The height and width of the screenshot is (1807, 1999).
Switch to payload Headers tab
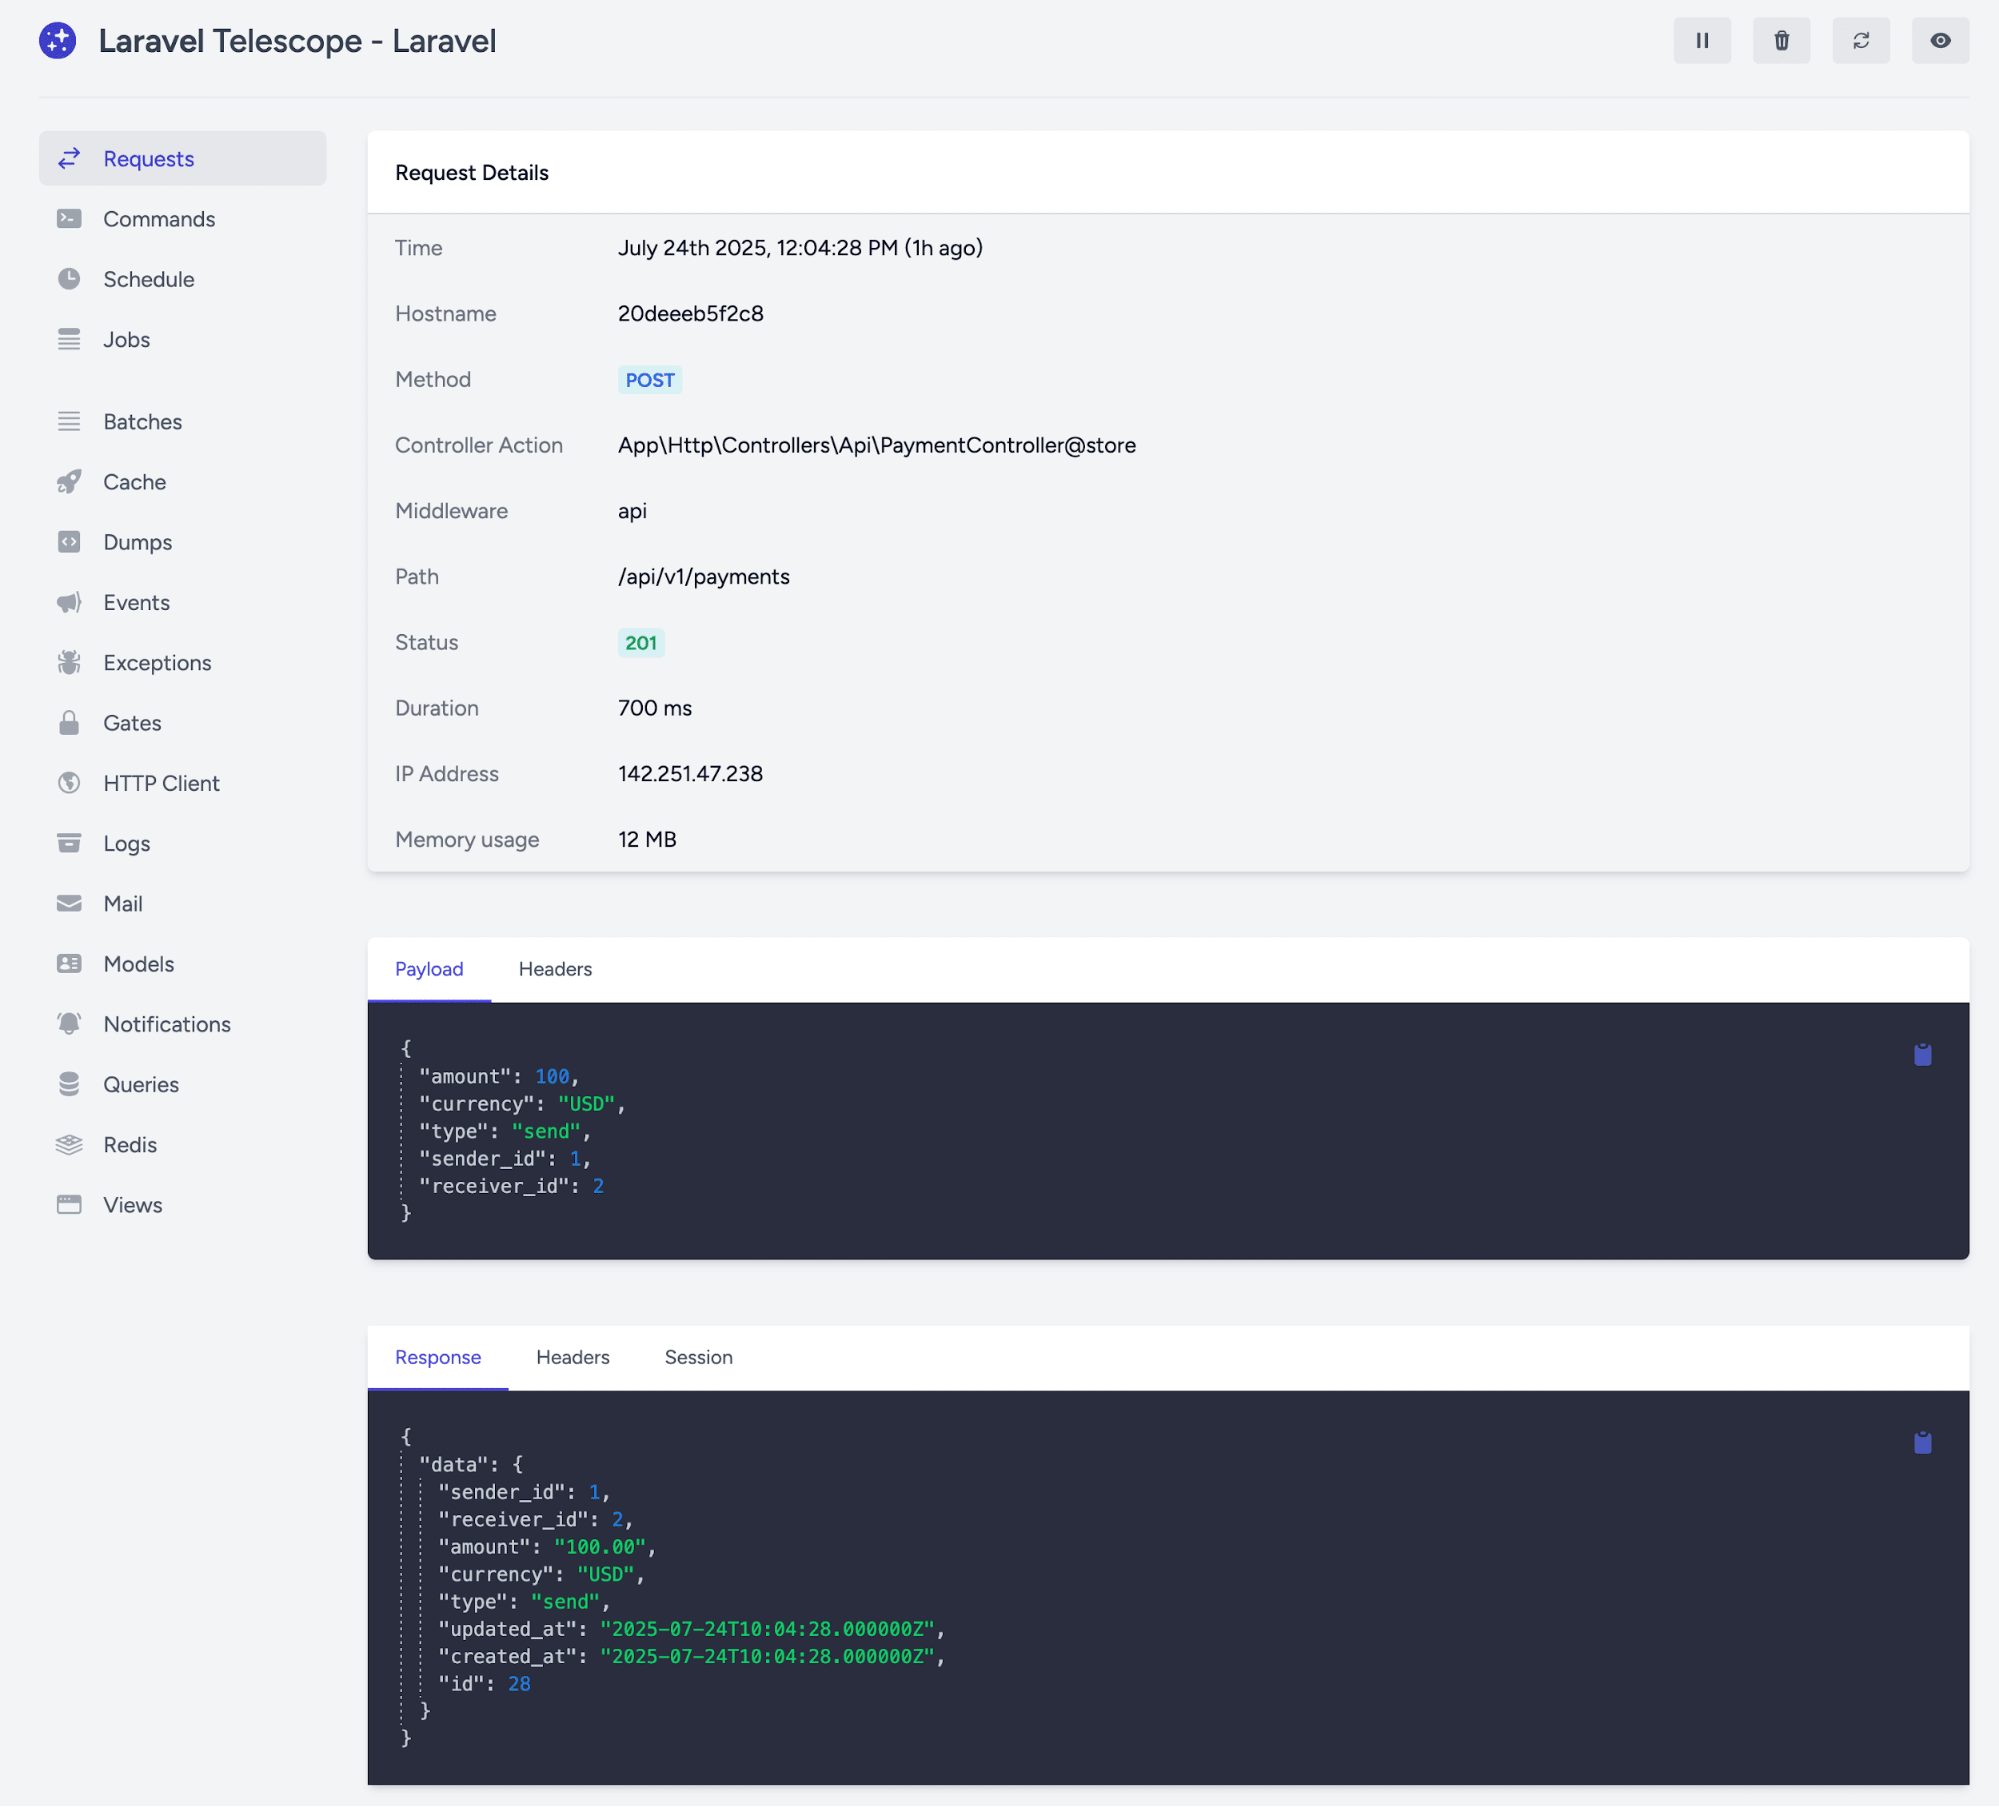555,969
